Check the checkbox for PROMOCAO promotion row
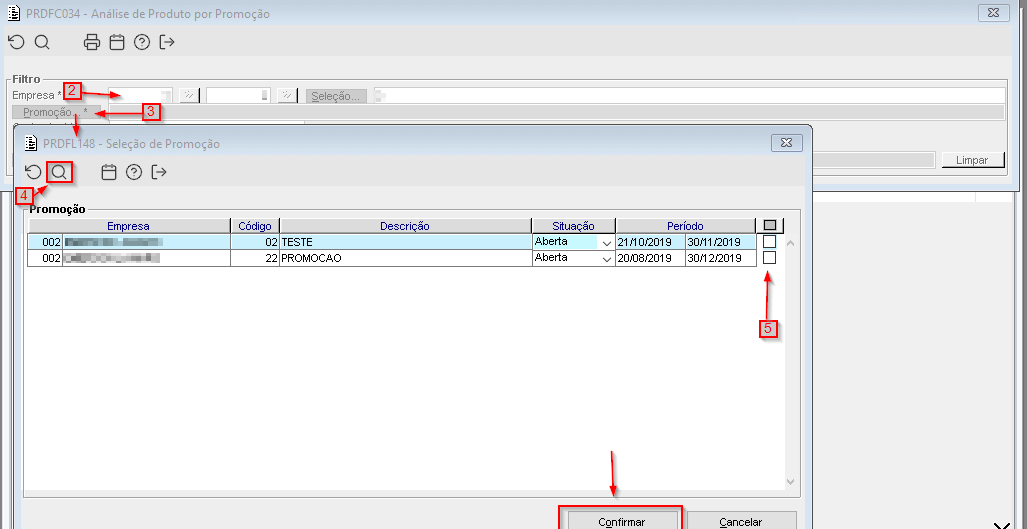The height and width of the screenshot is (529, 1027). coord(770,258)
